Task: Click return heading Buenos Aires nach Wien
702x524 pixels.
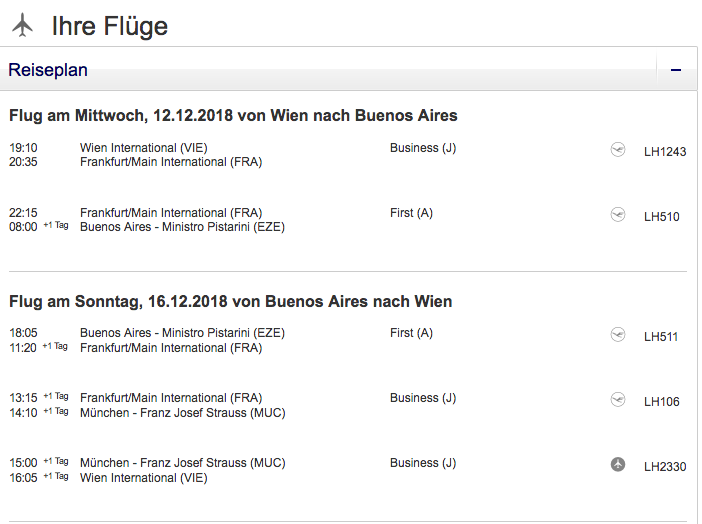Action: pyautogui.click(x=230, y=301)
